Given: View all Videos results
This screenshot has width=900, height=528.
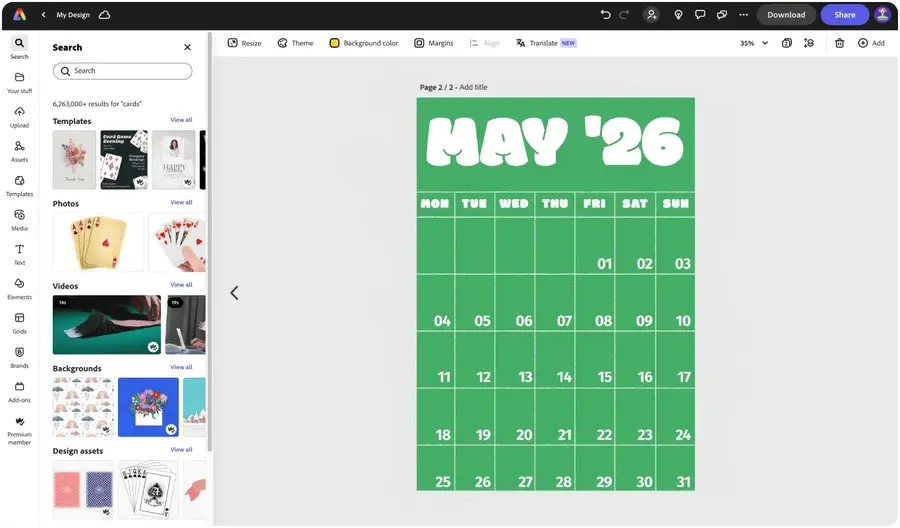Looking at the screenshot, I should [x=181, y=285].
